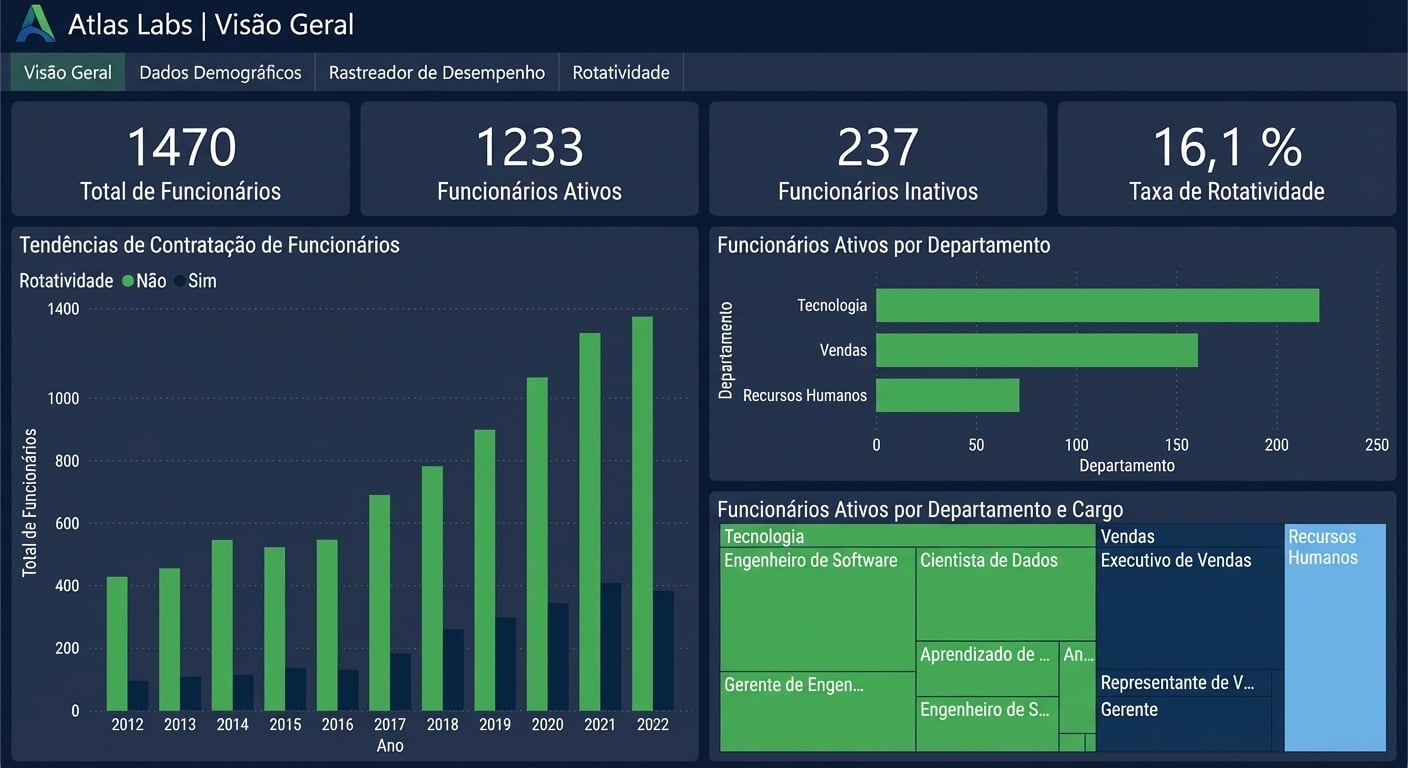Select the green bar for year 2012
Viewport: 1408px width, 768px height.
[117, 644]
